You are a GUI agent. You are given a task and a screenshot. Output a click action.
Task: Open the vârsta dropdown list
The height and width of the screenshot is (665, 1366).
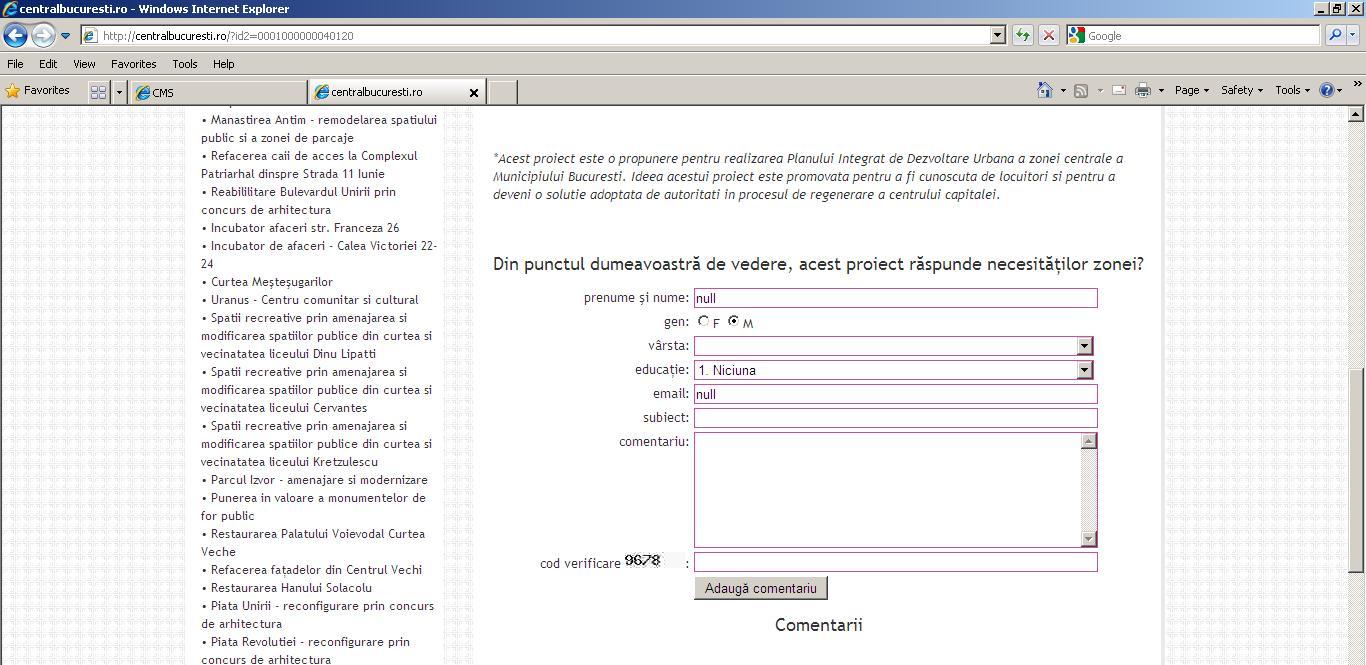coord(893,346)
